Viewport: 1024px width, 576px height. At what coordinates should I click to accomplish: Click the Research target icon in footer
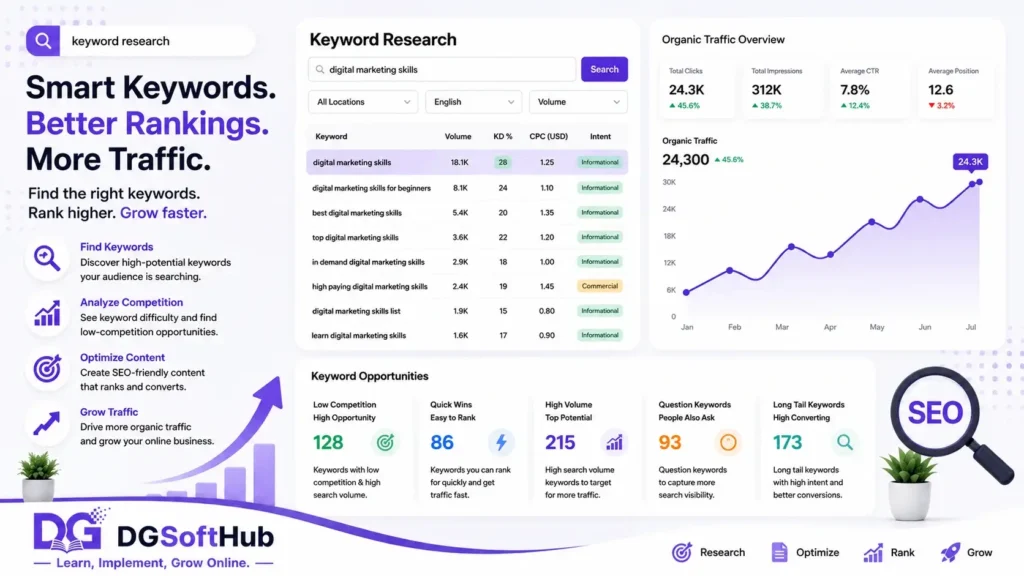coord(682,552)
